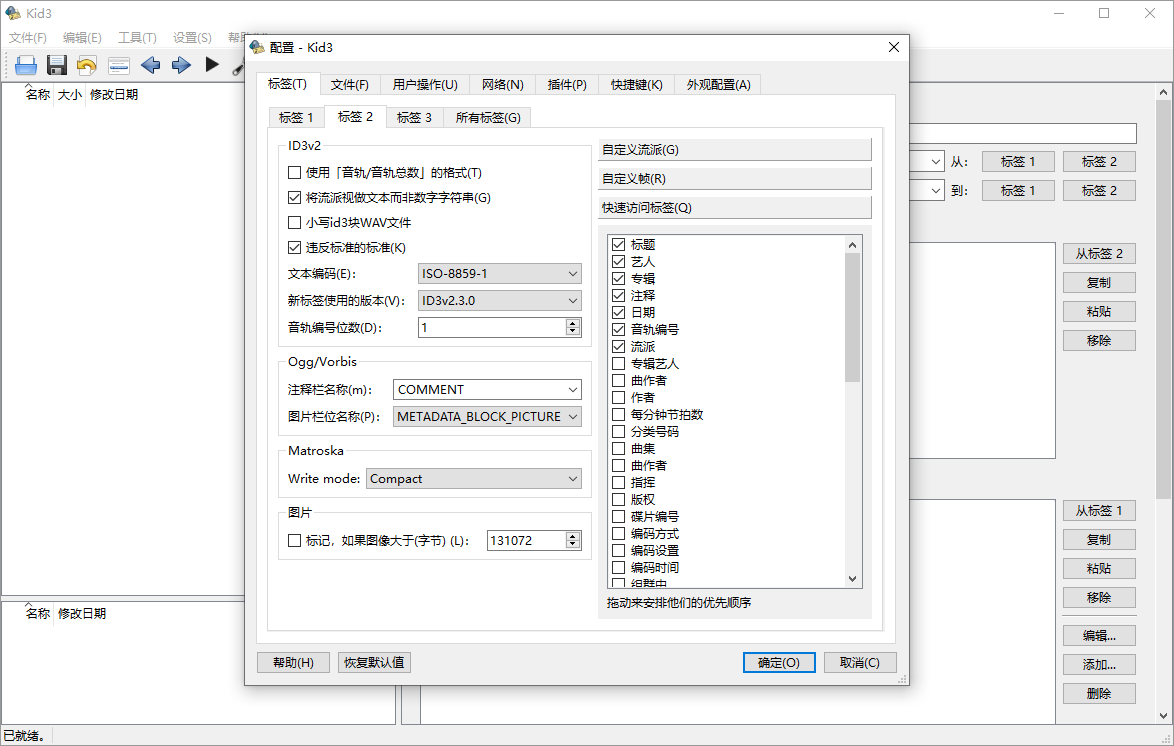The height and width of the screenshot is (746, 1174).
Task: Click 添加... button in main window
Action: click(1099, 664)
